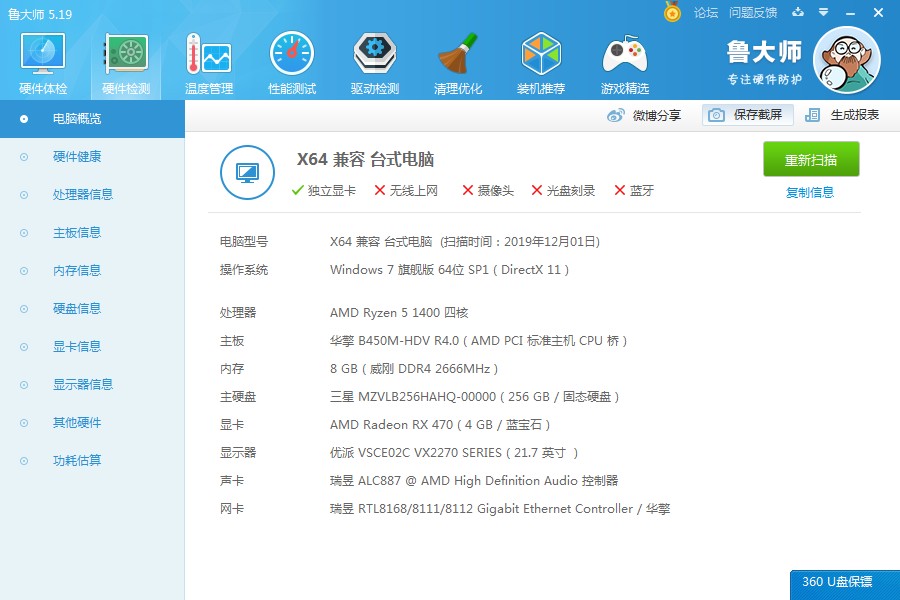Click graphics value AMD Radeon RX 470
The width and height of the screenshot is (900, 600).
tap(440, 425)
